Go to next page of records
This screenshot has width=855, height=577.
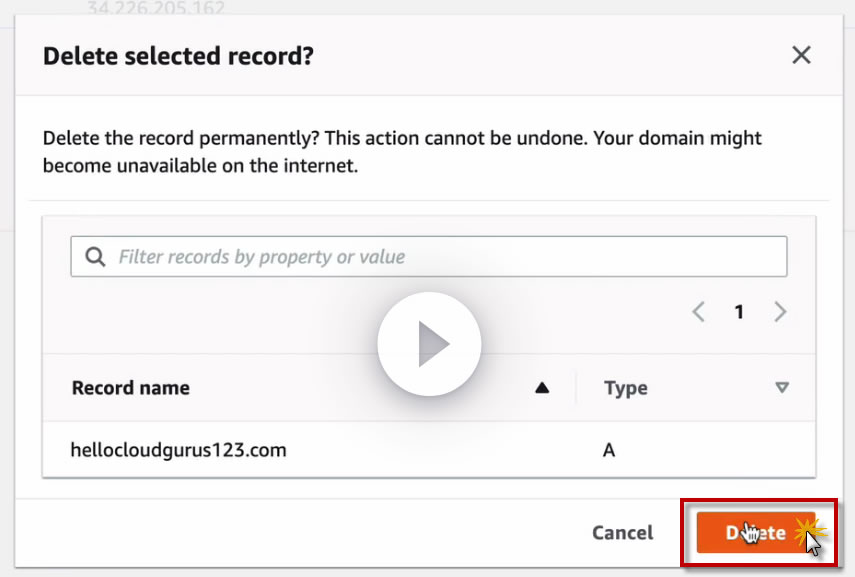780,312
